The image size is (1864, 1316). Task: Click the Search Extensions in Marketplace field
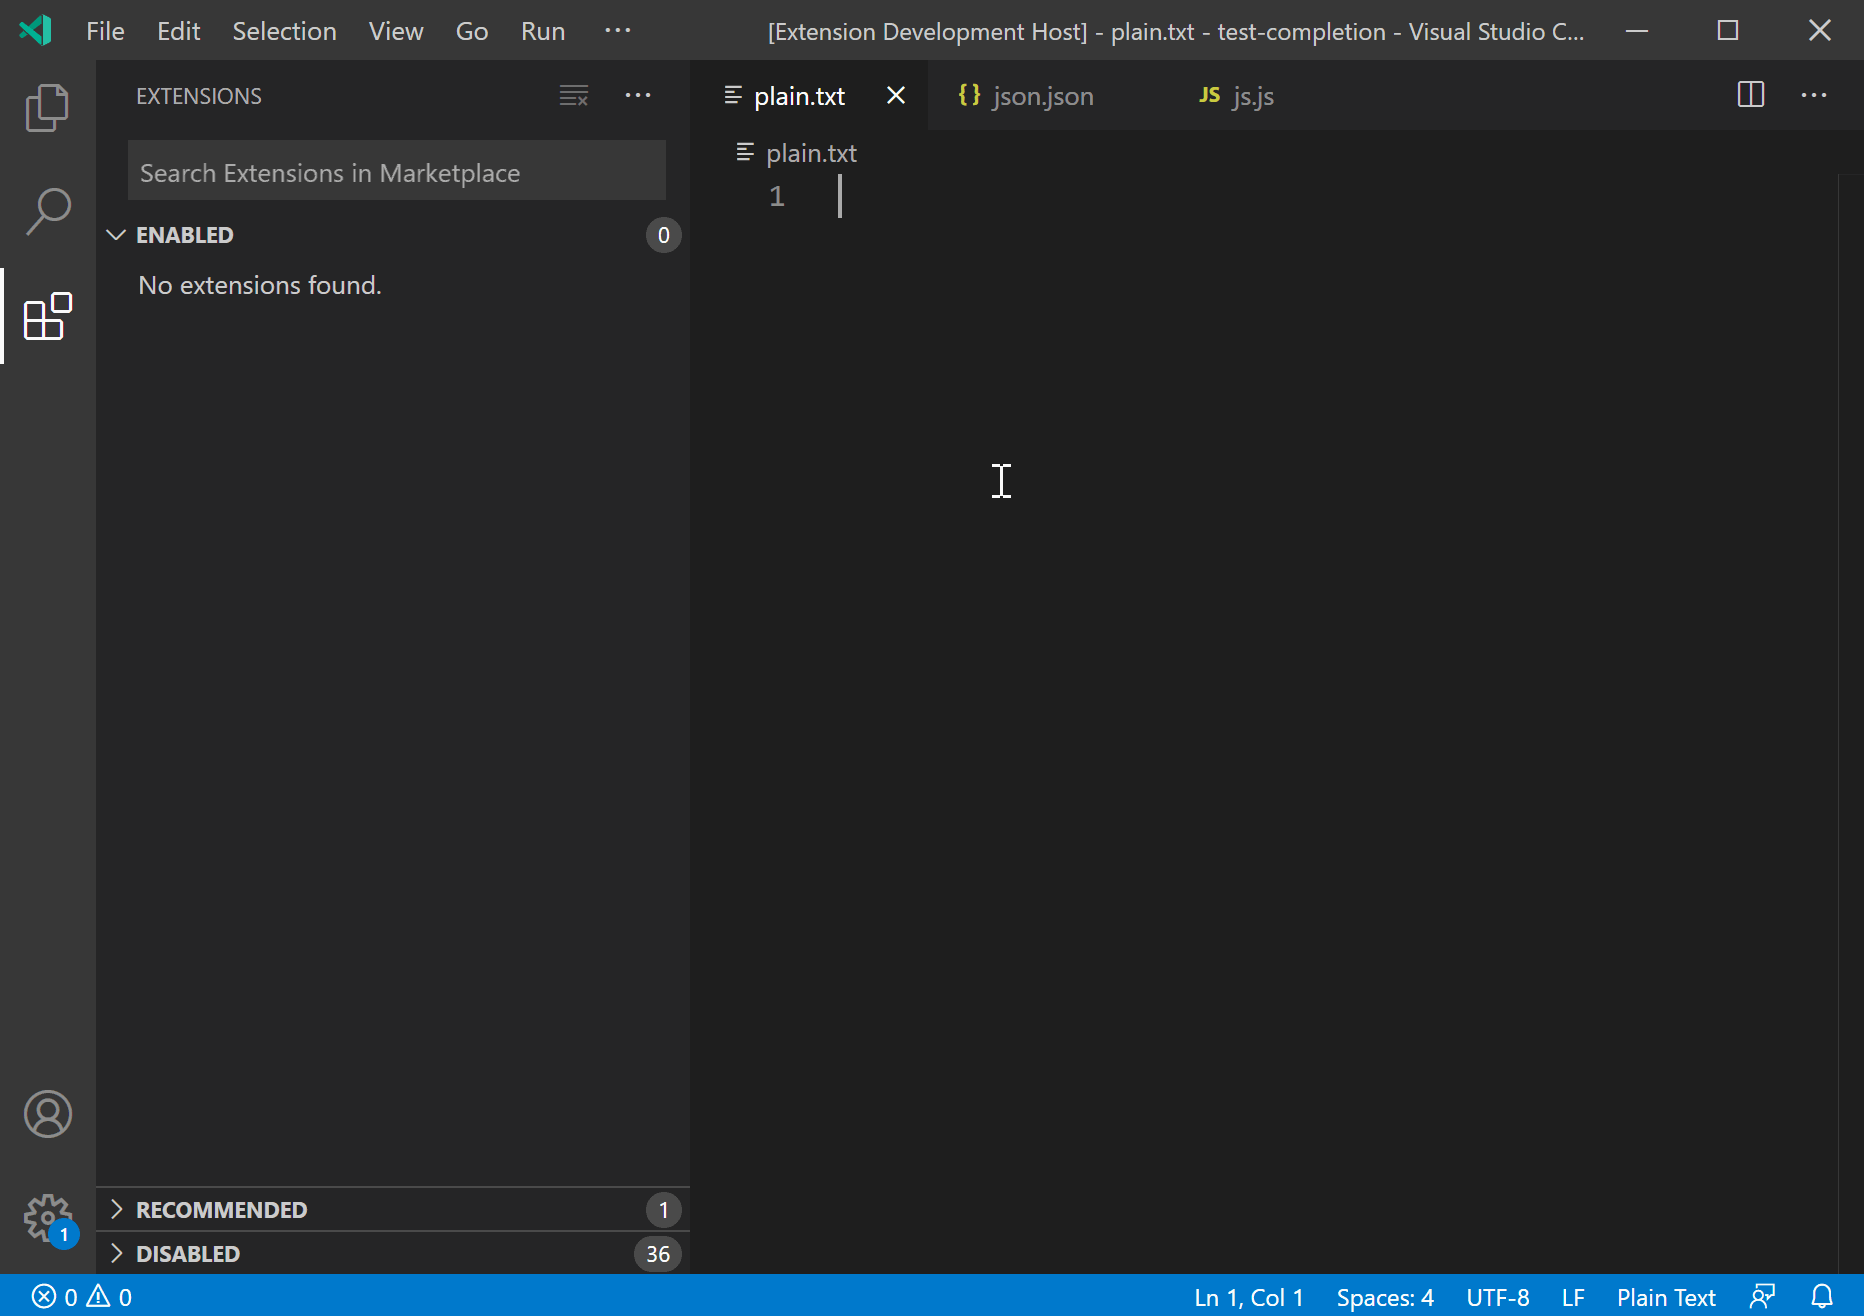396,171
